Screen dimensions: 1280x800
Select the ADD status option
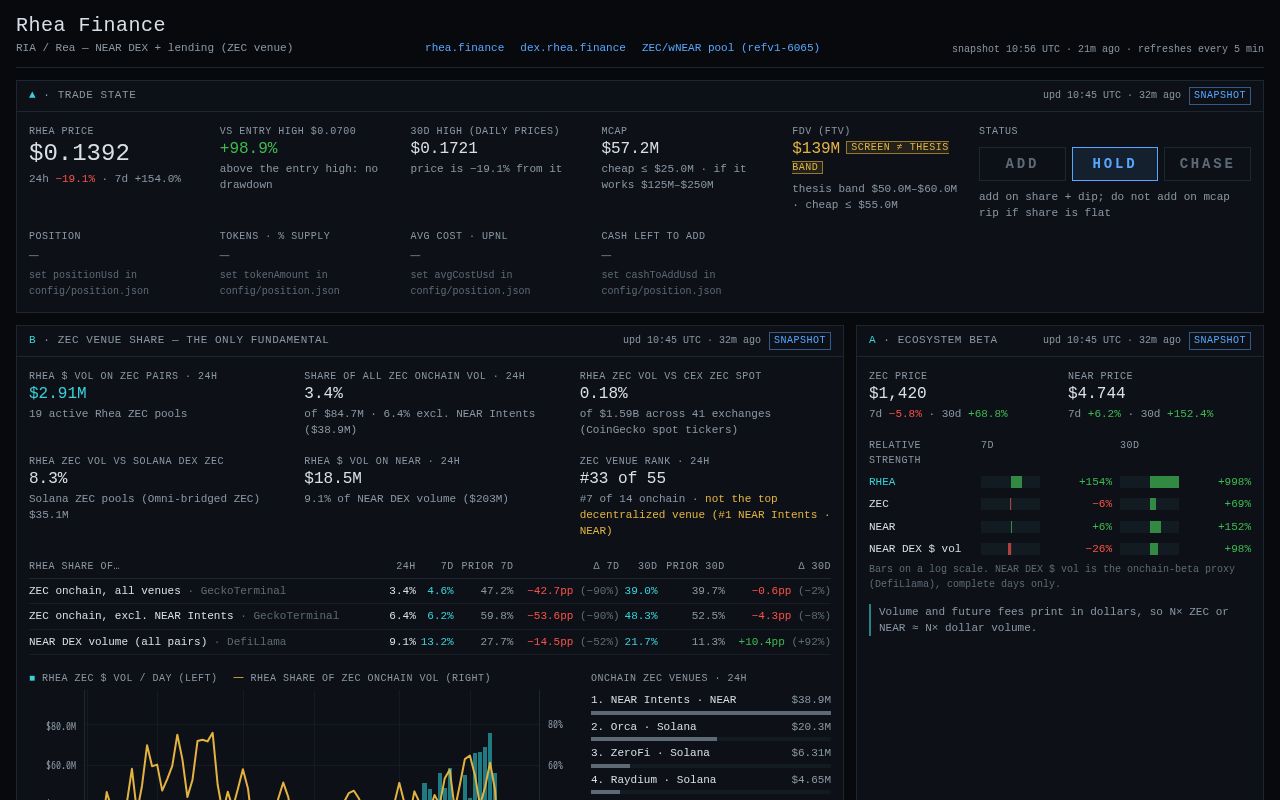(1022, 164)
